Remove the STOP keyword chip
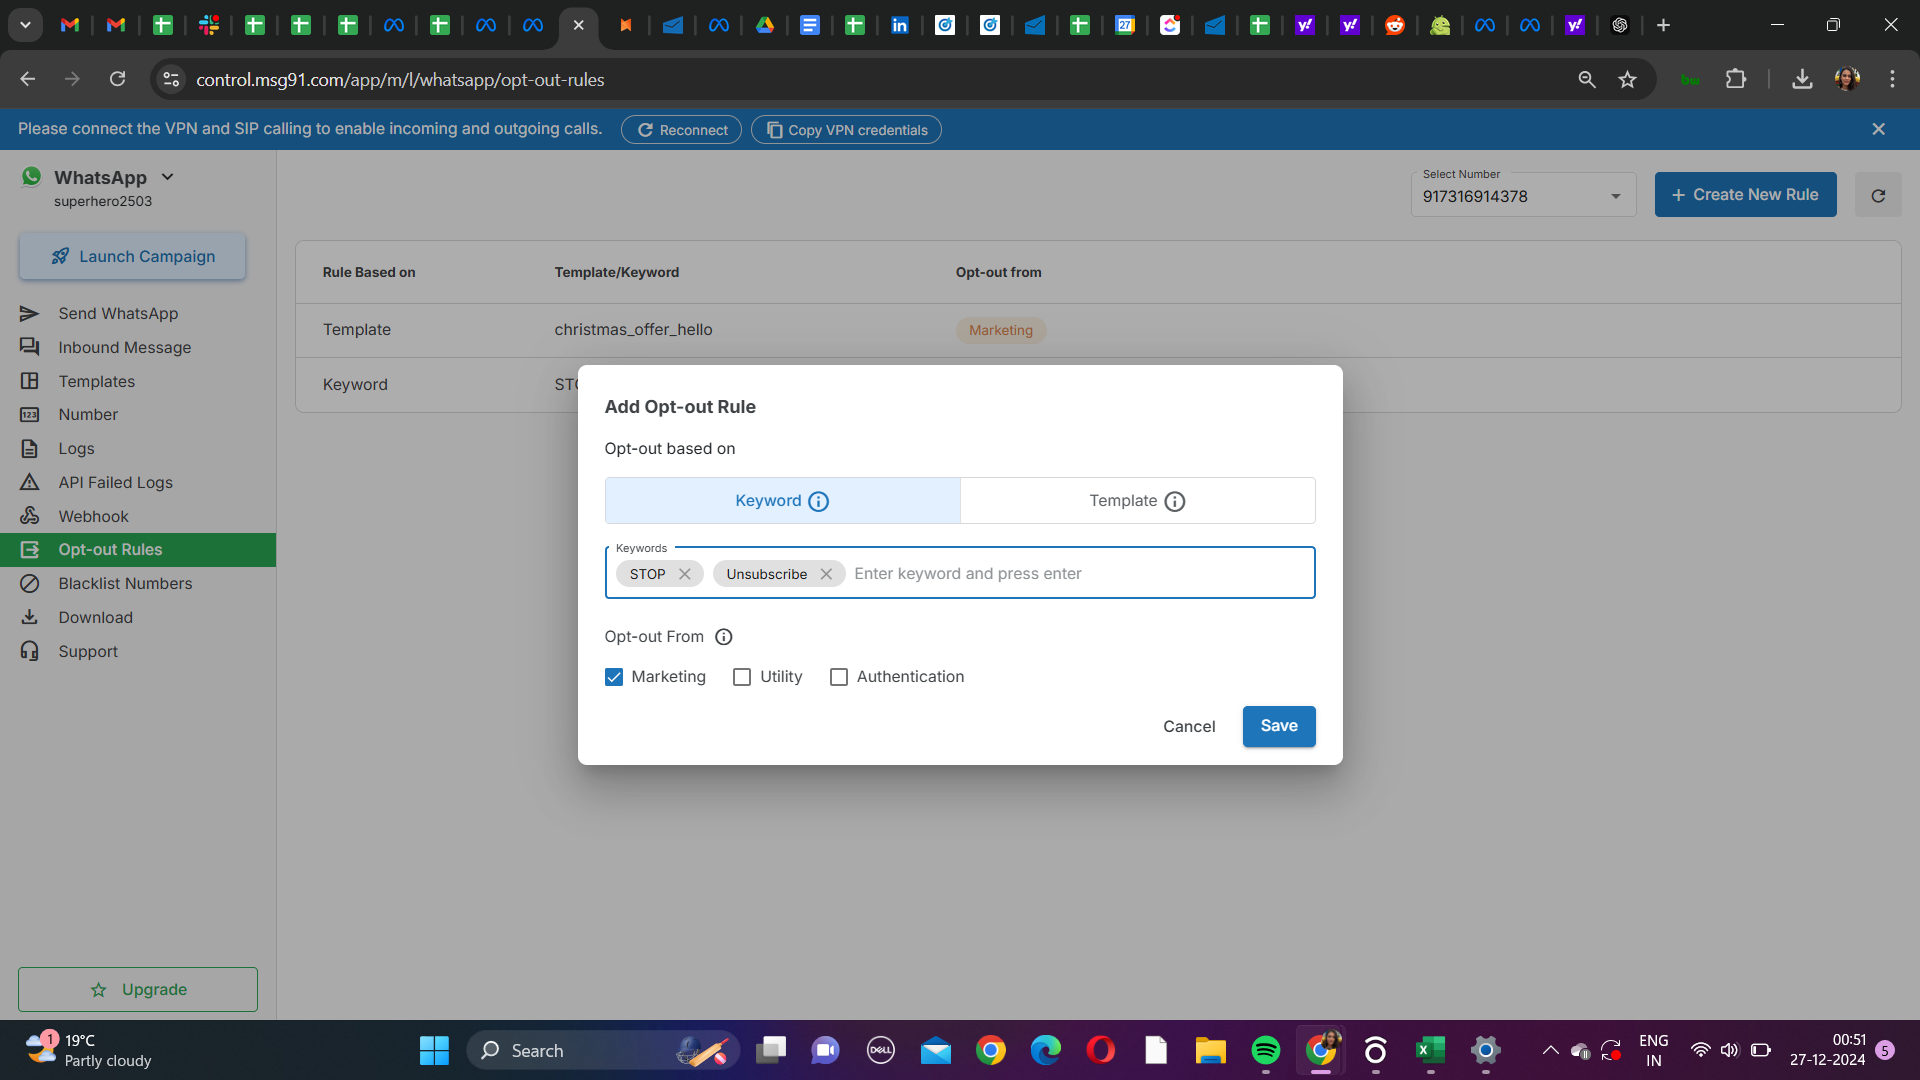Image resolution: width=1920 pixels, height=1080 pixels. 685,574
